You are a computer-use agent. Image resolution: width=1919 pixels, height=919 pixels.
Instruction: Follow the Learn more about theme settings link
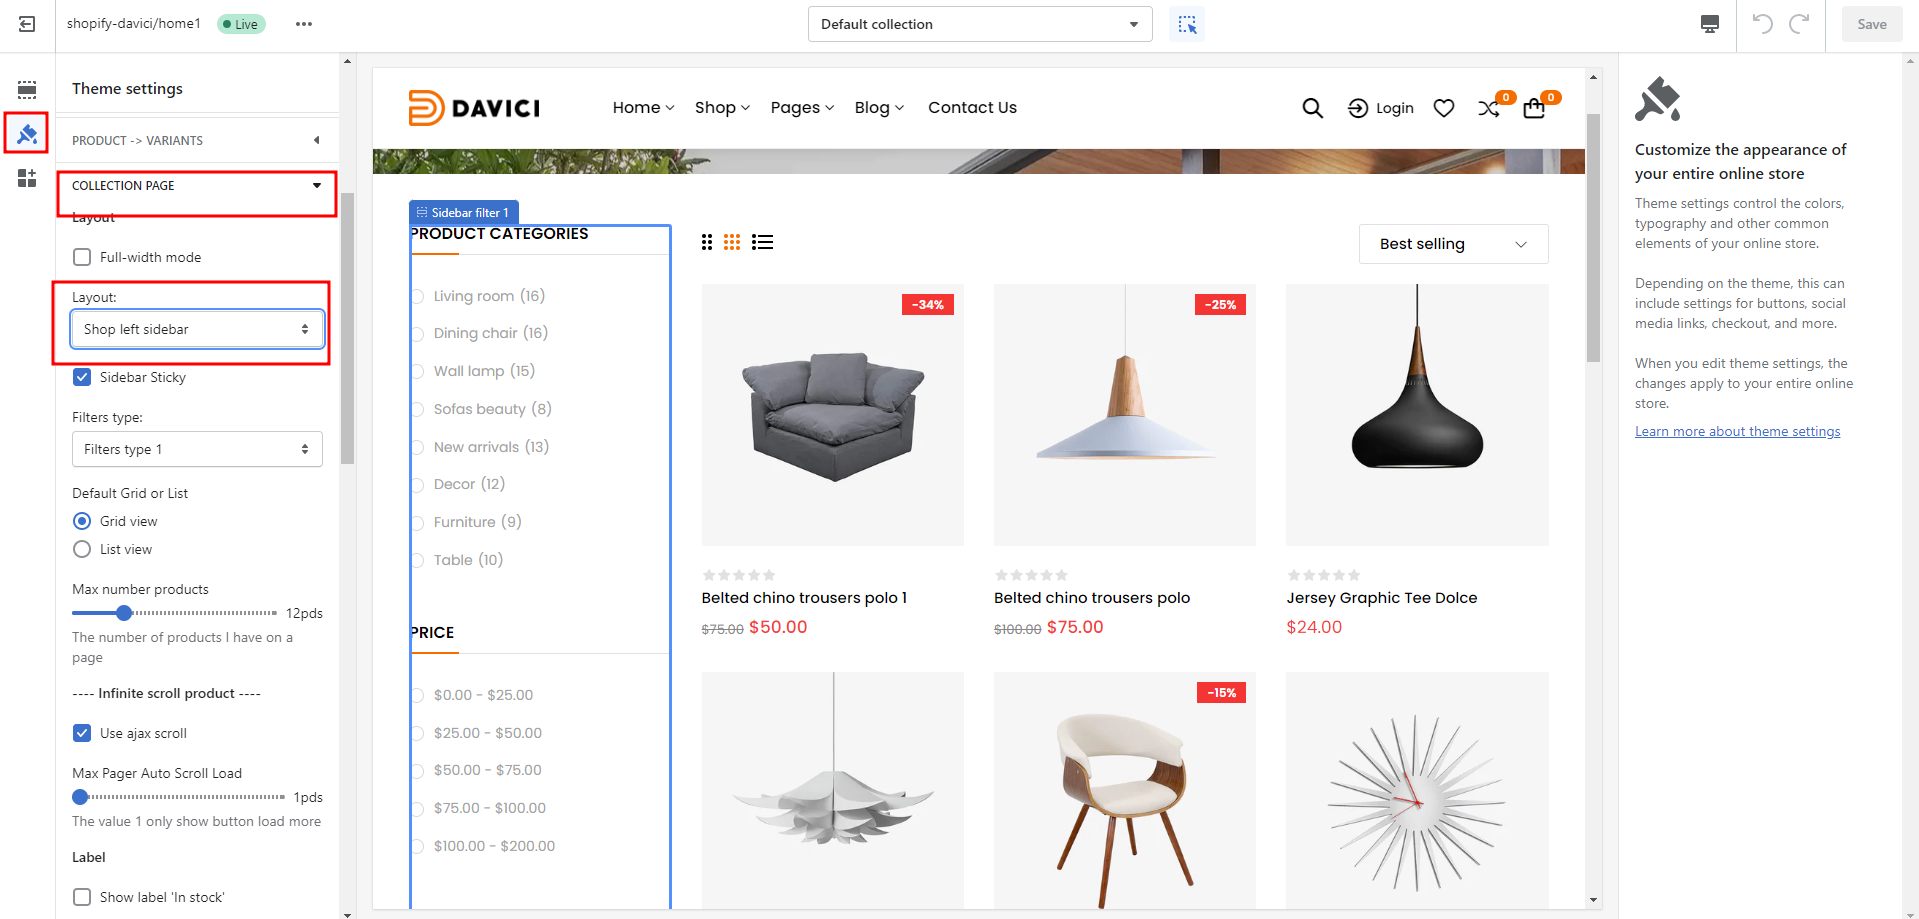(1737, 432)
